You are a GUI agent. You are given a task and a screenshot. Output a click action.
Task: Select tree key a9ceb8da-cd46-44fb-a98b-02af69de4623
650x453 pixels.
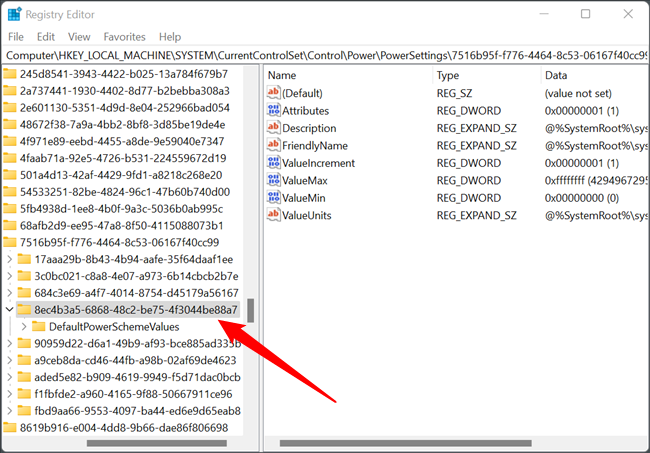pyautogui.click(x=135, y=360)
